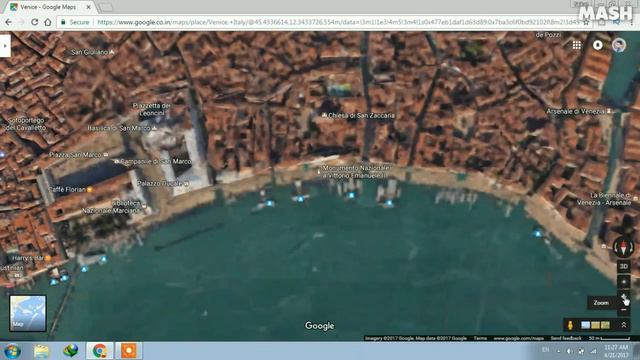Screen dimensions: 640x360
Task: Open Basilica di San Marco place
Action: 122,128
